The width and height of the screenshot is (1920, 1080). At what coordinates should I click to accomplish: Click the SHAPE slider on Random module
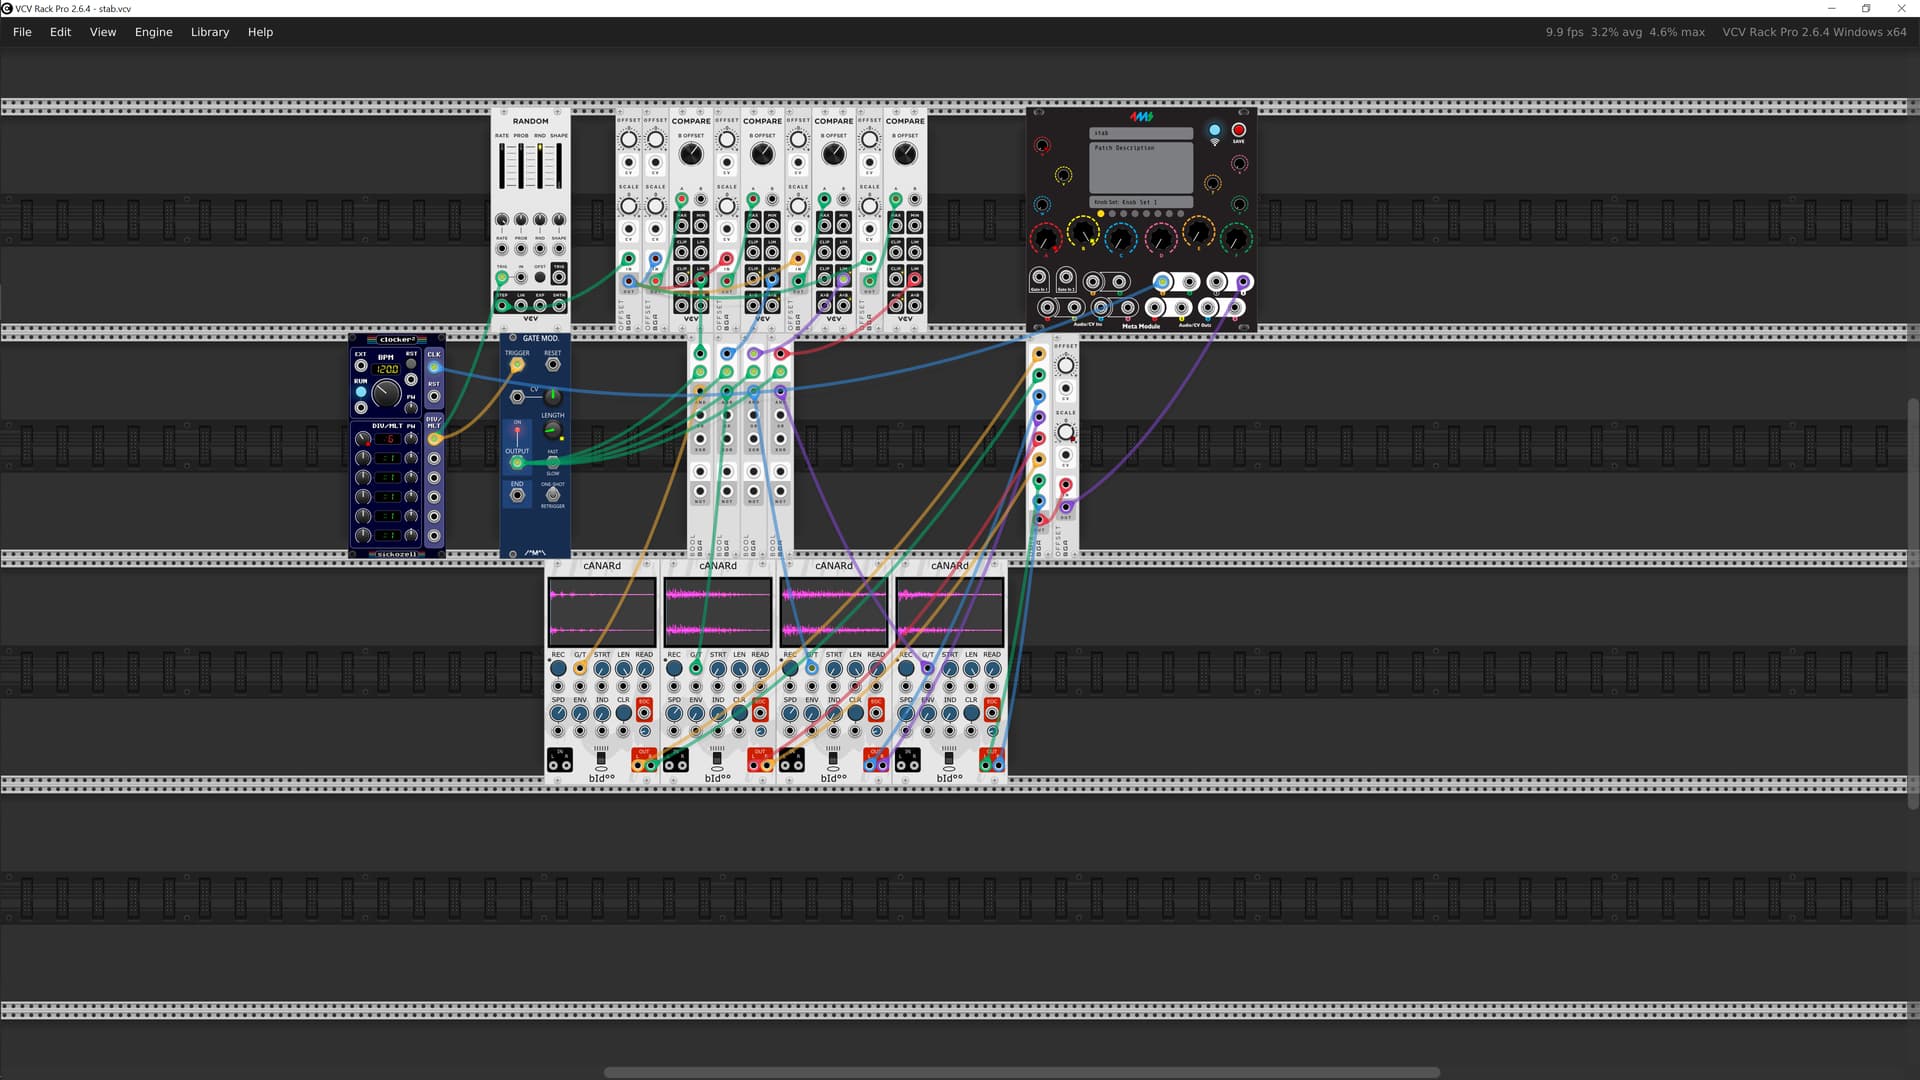[559, 166]
